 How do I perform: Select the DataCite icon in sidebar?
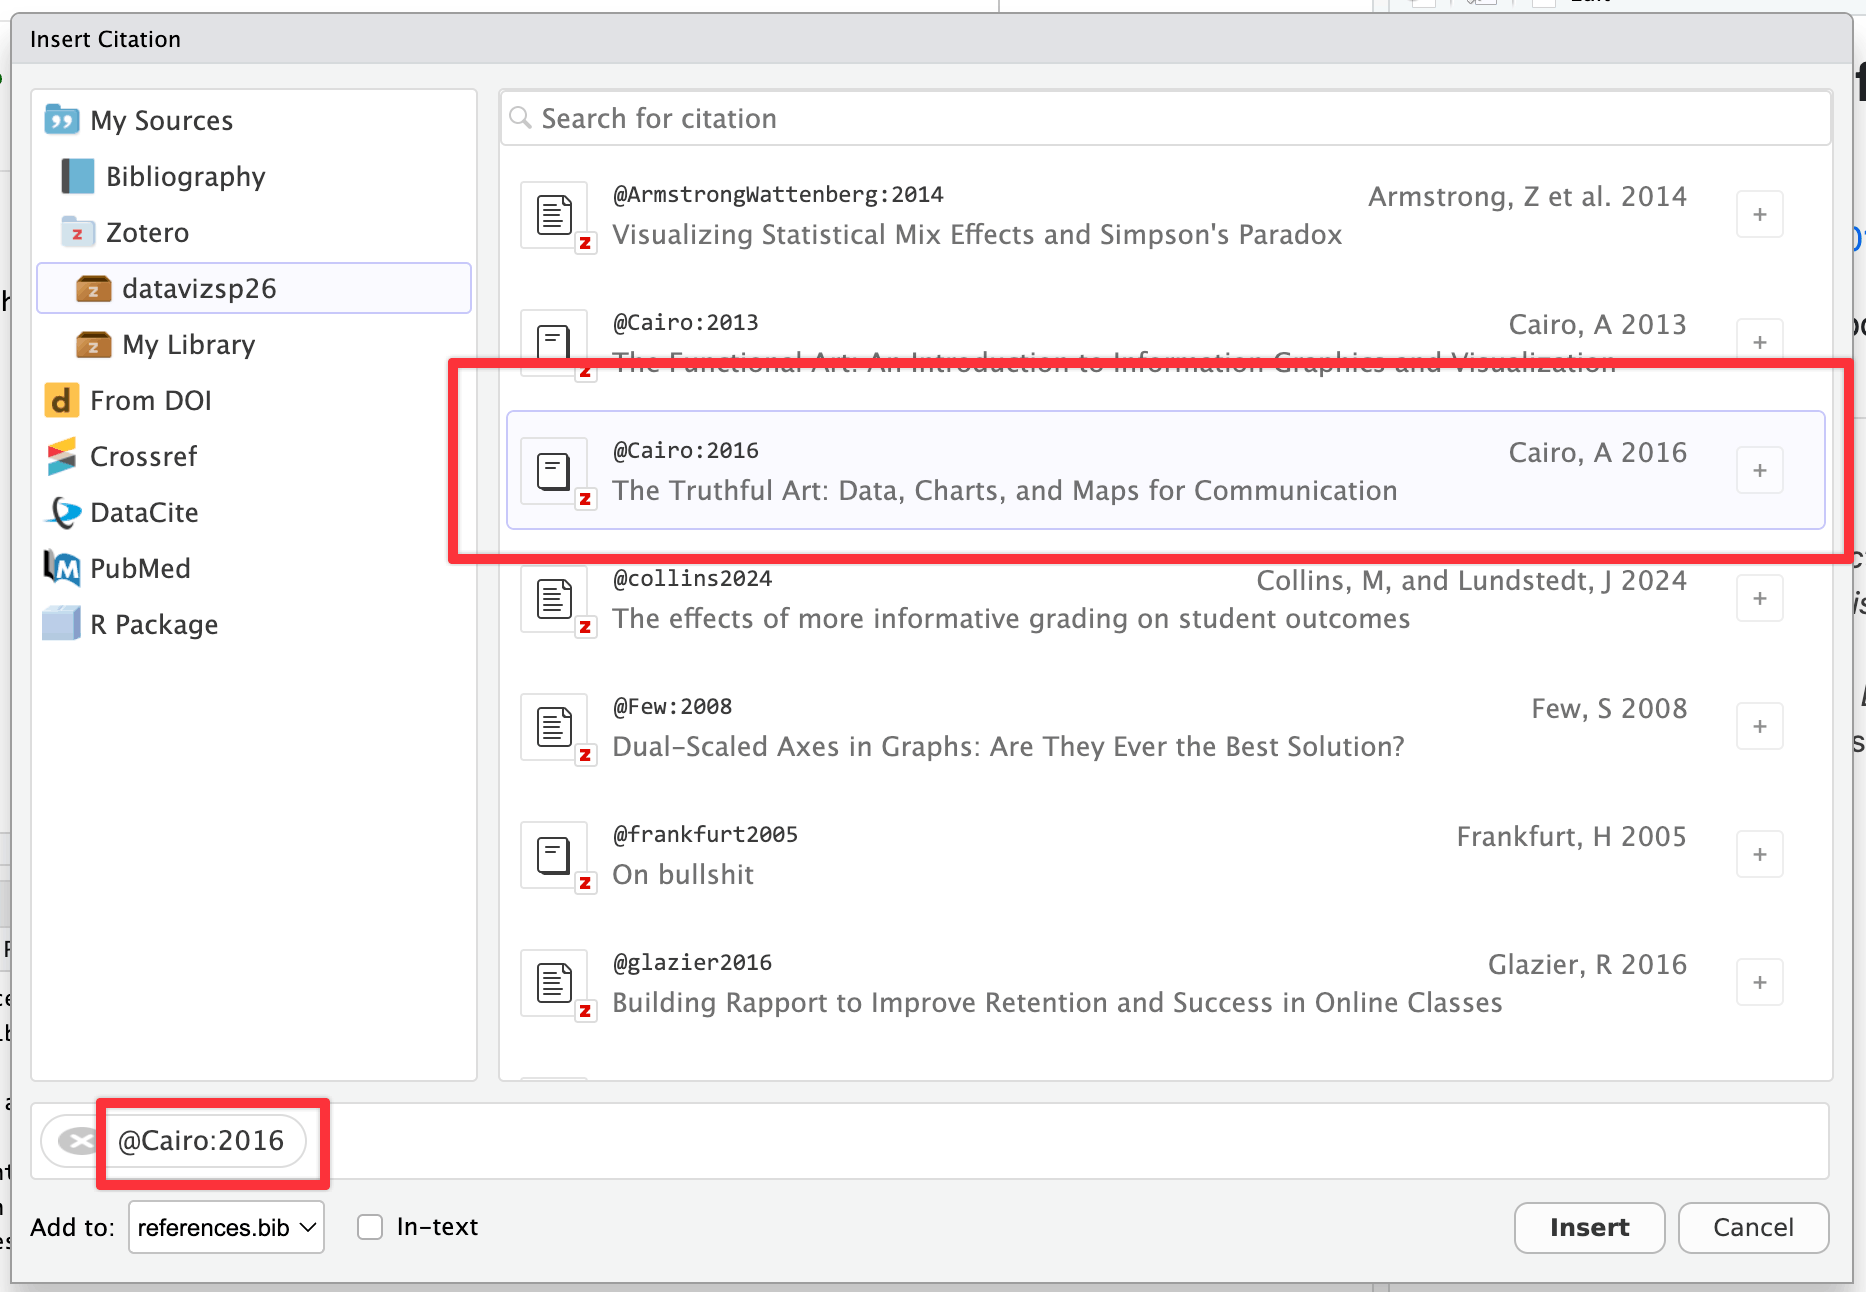click(x=62, y=513)
